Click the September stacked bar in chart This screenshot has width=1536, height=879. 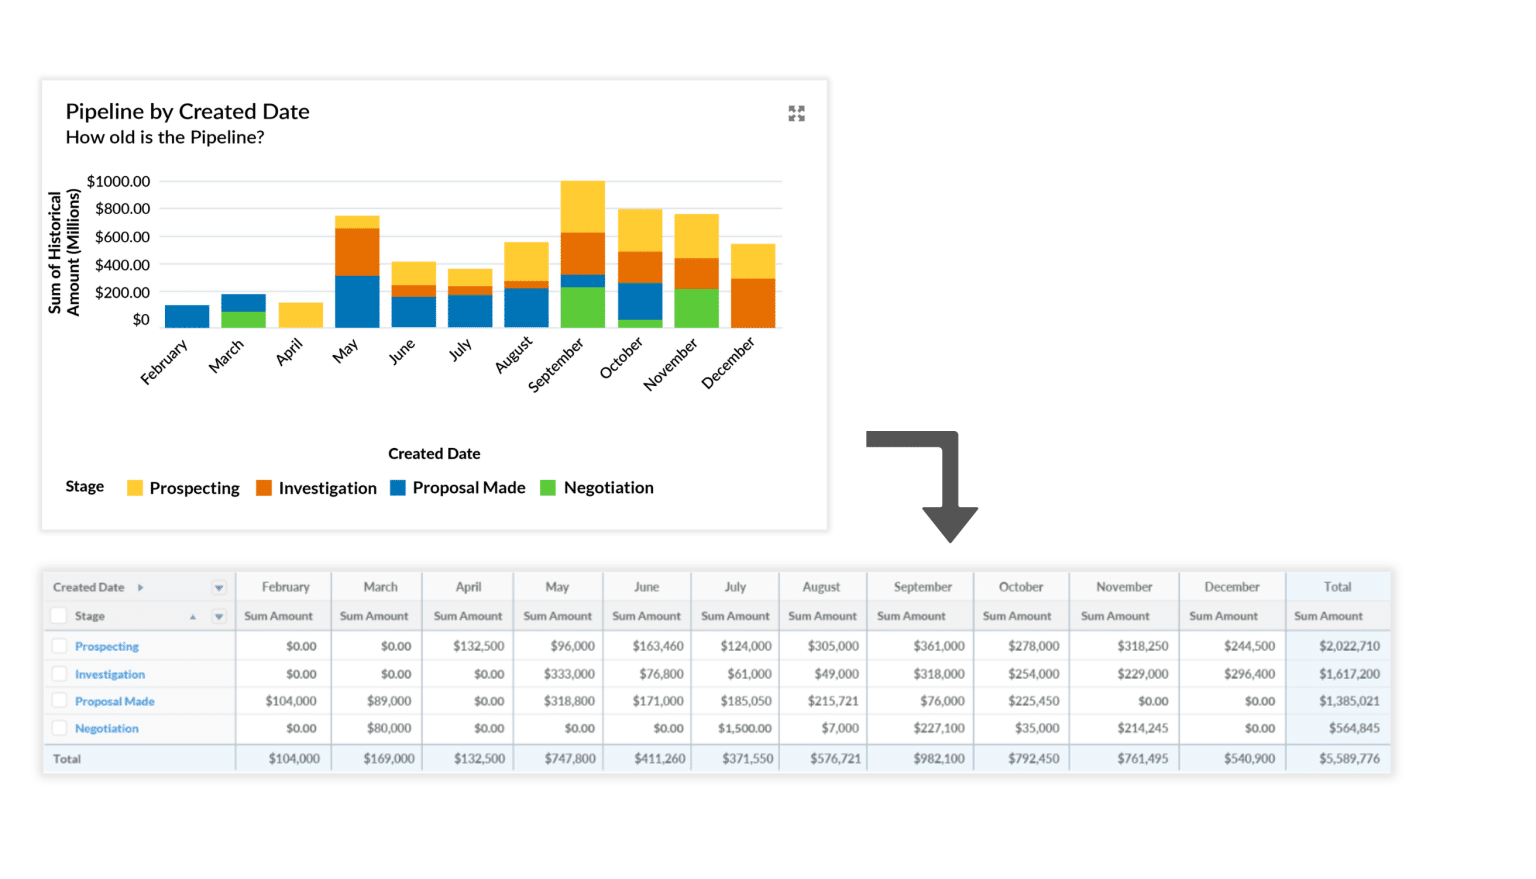(581, 250)
